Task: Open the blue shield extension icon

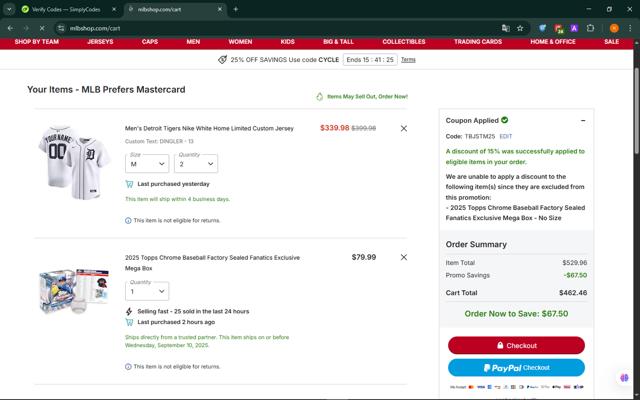Action: tap(542, 28)
